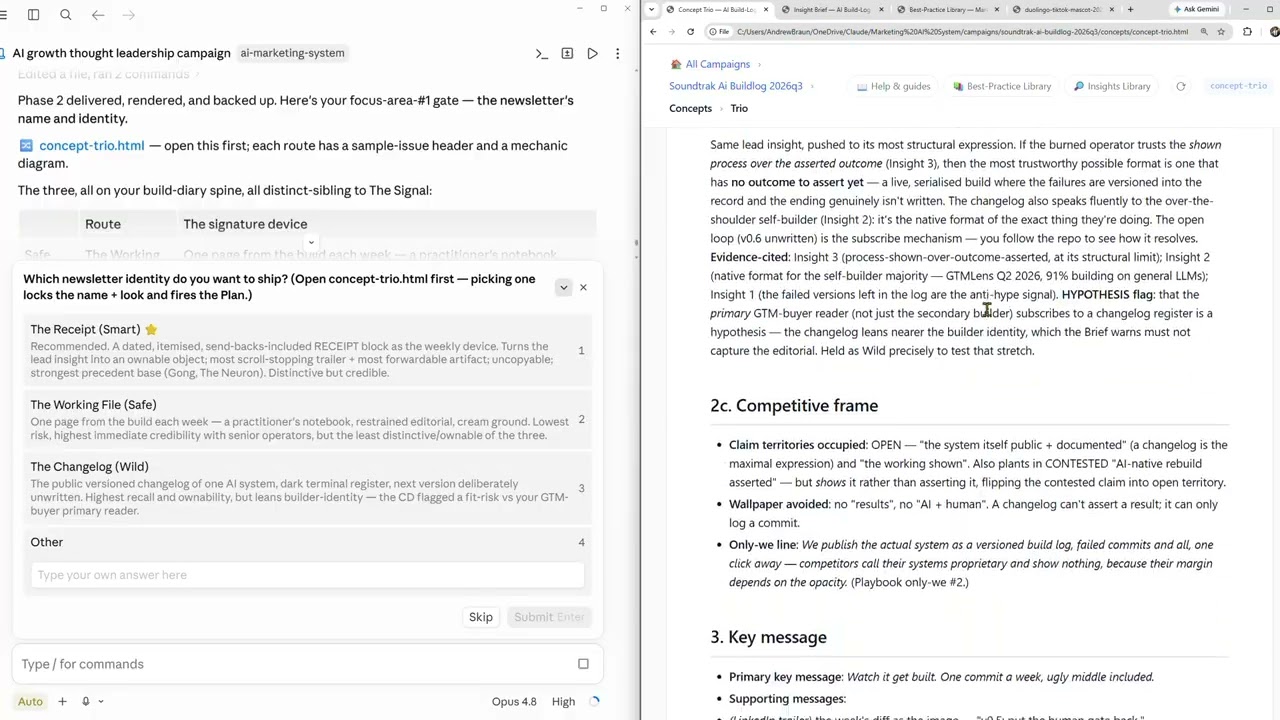Click the browser address bar URL
Screen dimensions: 1280x720
pyautogui.click(x=962, y=32)
